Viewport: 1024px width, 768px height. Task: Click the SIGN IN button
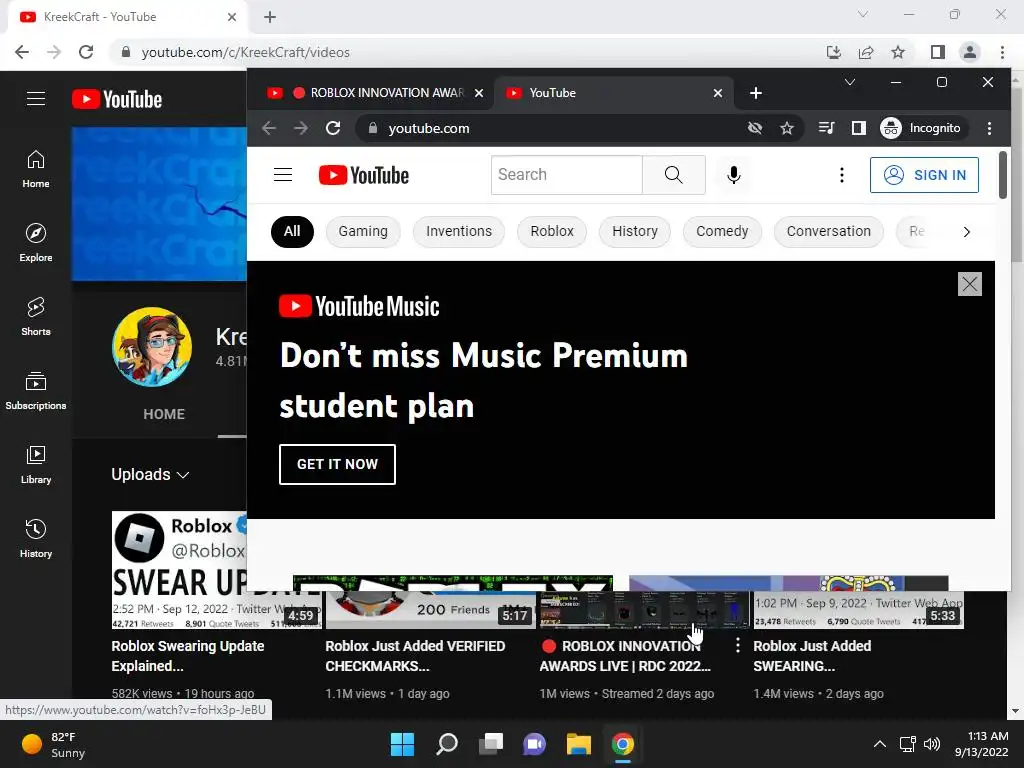tap(924, 175)
